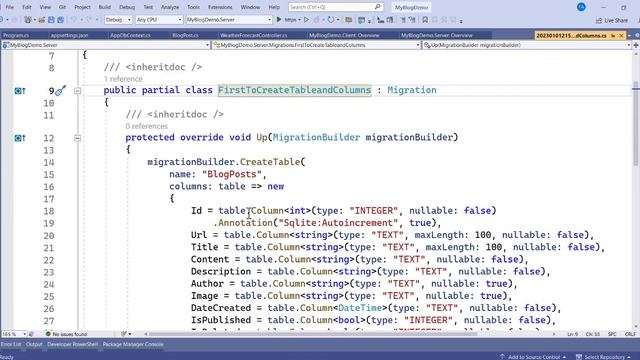Open the Extensions menu
This screenshot has width=640, height=360.
coord(220,7)
